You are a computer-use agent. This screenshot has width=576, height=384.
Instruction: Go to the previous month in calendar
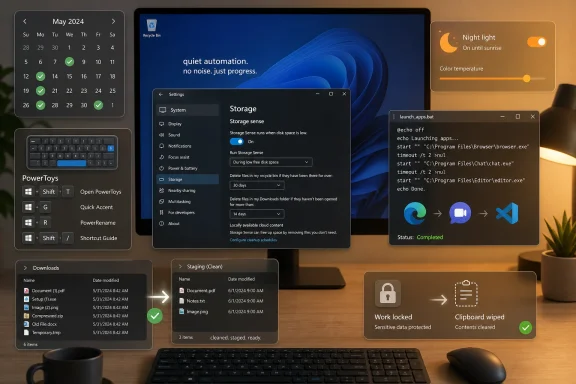pos(25,22)
